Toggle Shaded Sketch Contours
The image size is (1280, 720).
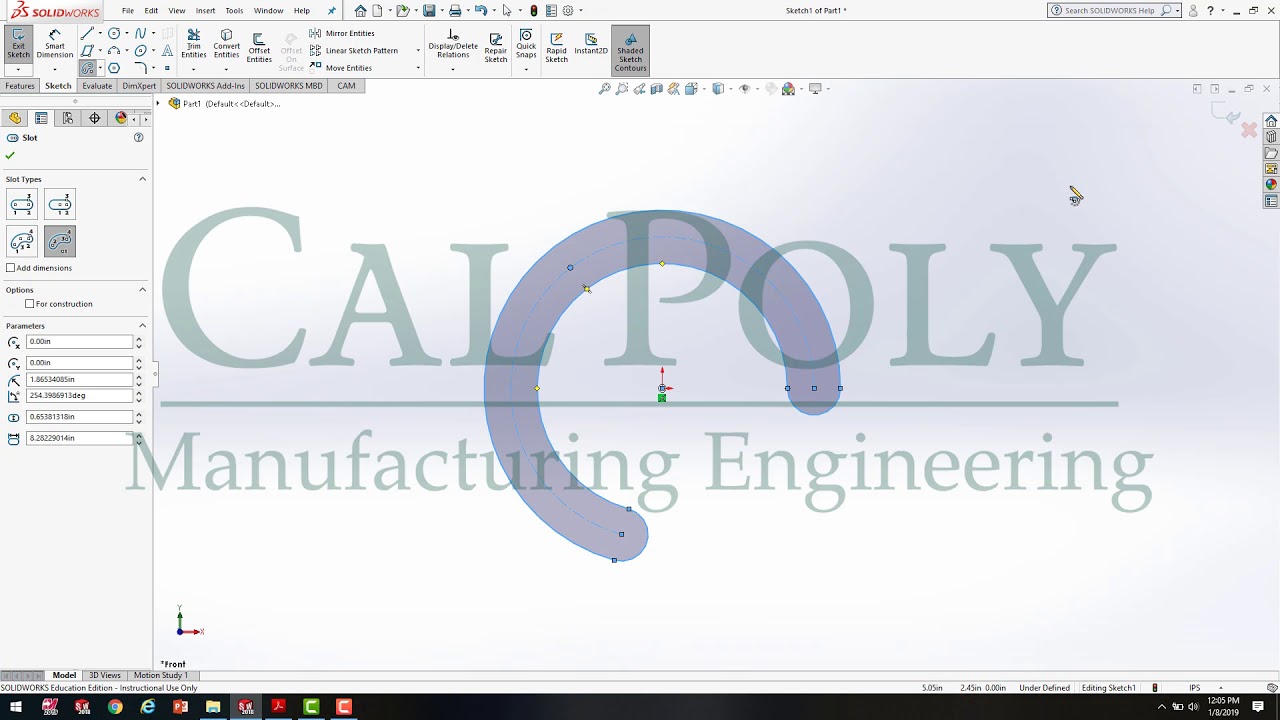pos(630,51)
